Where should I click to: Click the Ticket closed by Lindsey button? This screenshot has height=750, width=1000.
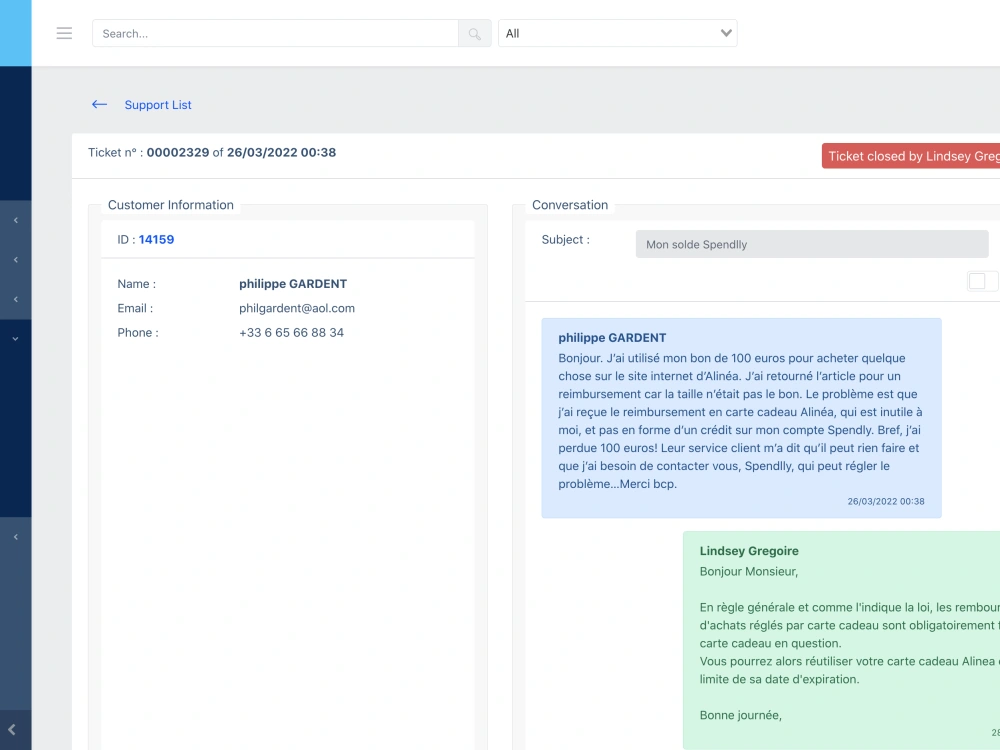pos(911,156)
